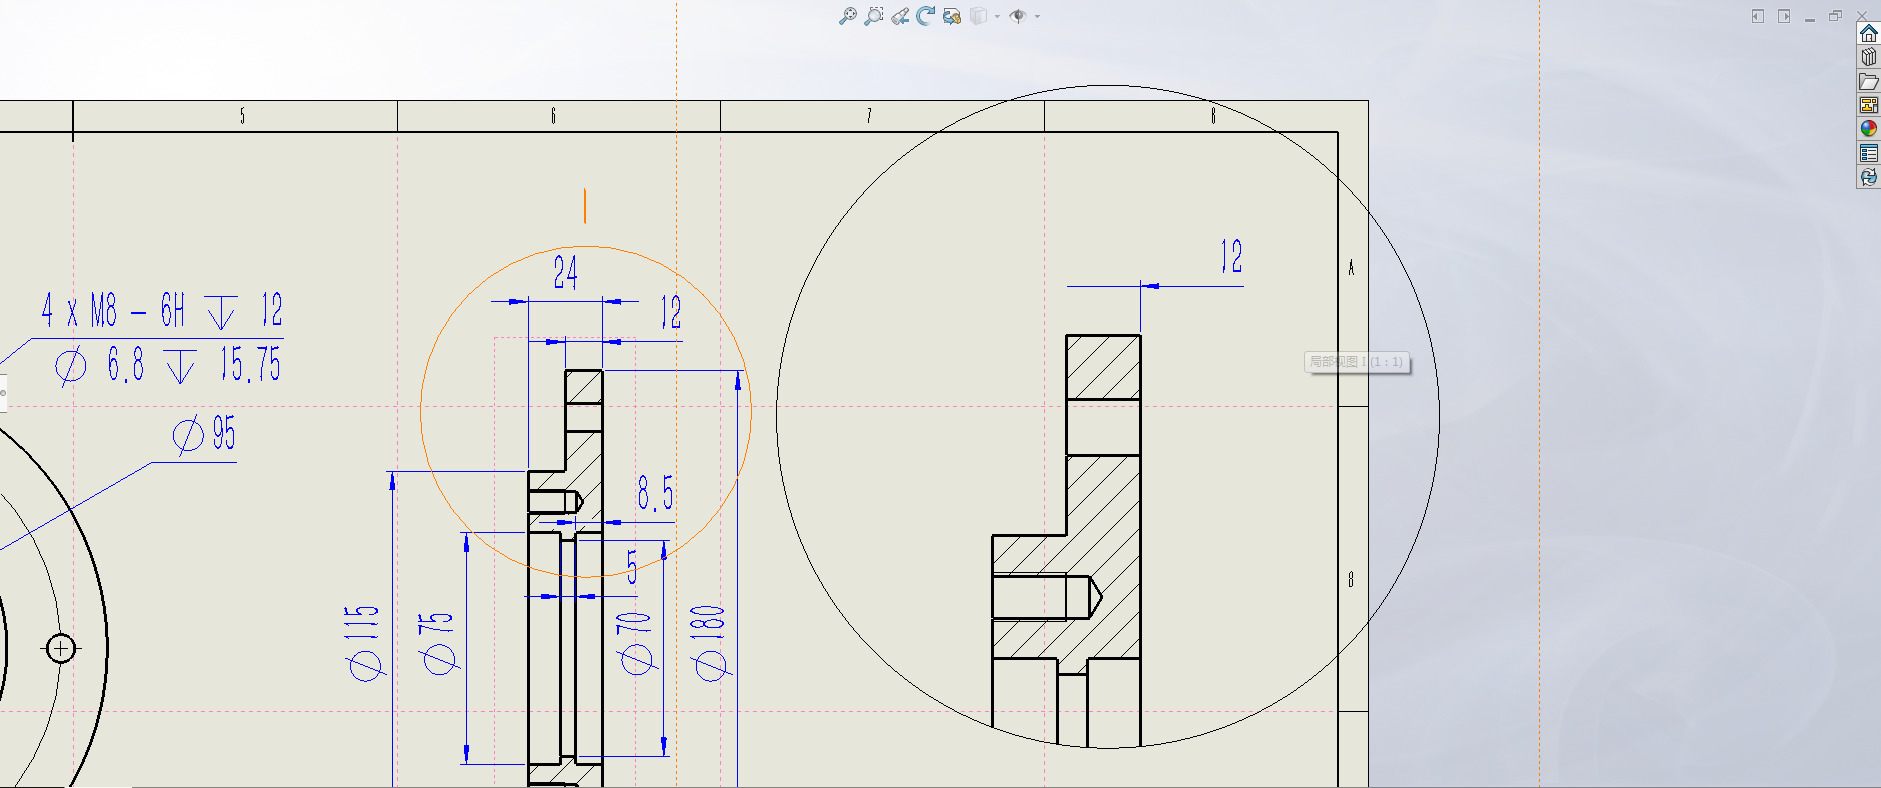Open Appearances, Scenes and Decals tab
1881x788 pixels.
[1868, 129]
